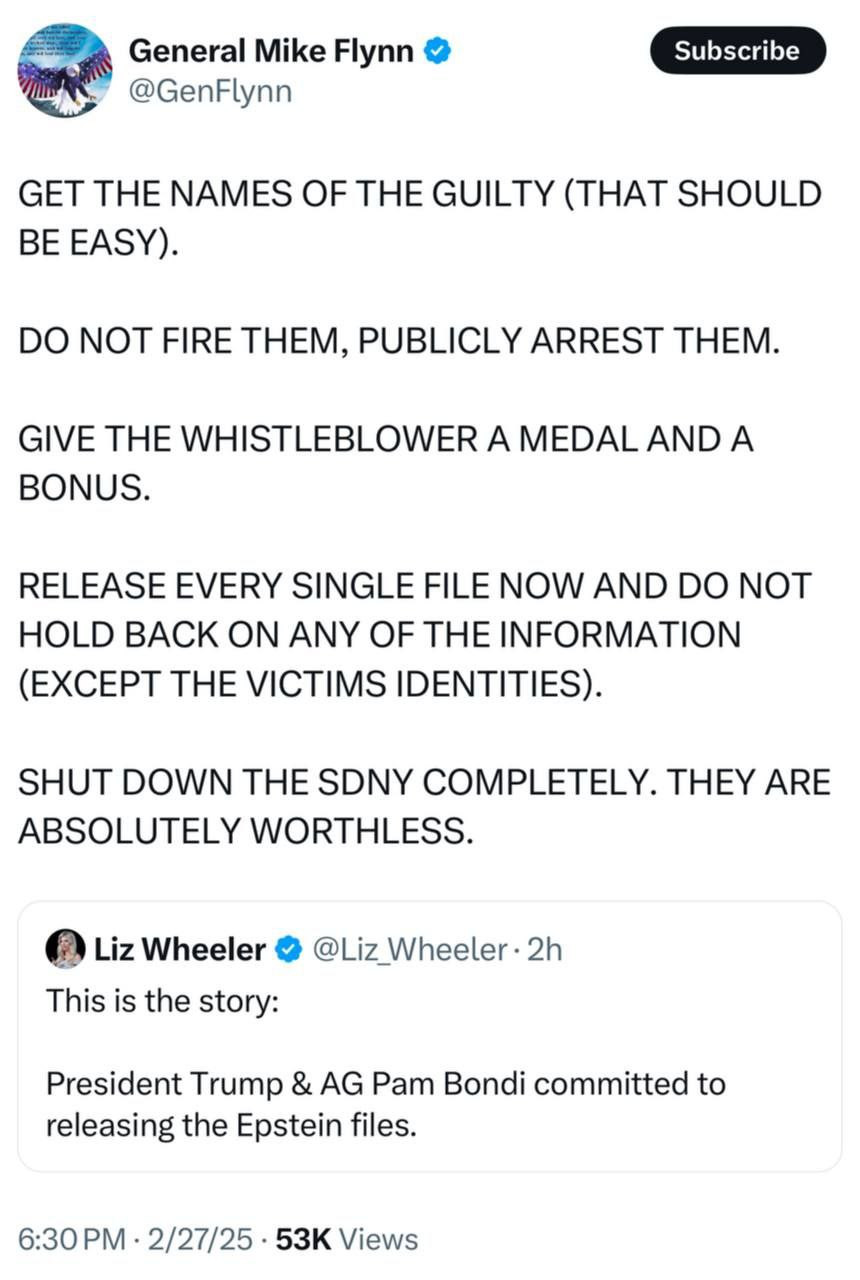Click the @GenFlynn handle

210,92
